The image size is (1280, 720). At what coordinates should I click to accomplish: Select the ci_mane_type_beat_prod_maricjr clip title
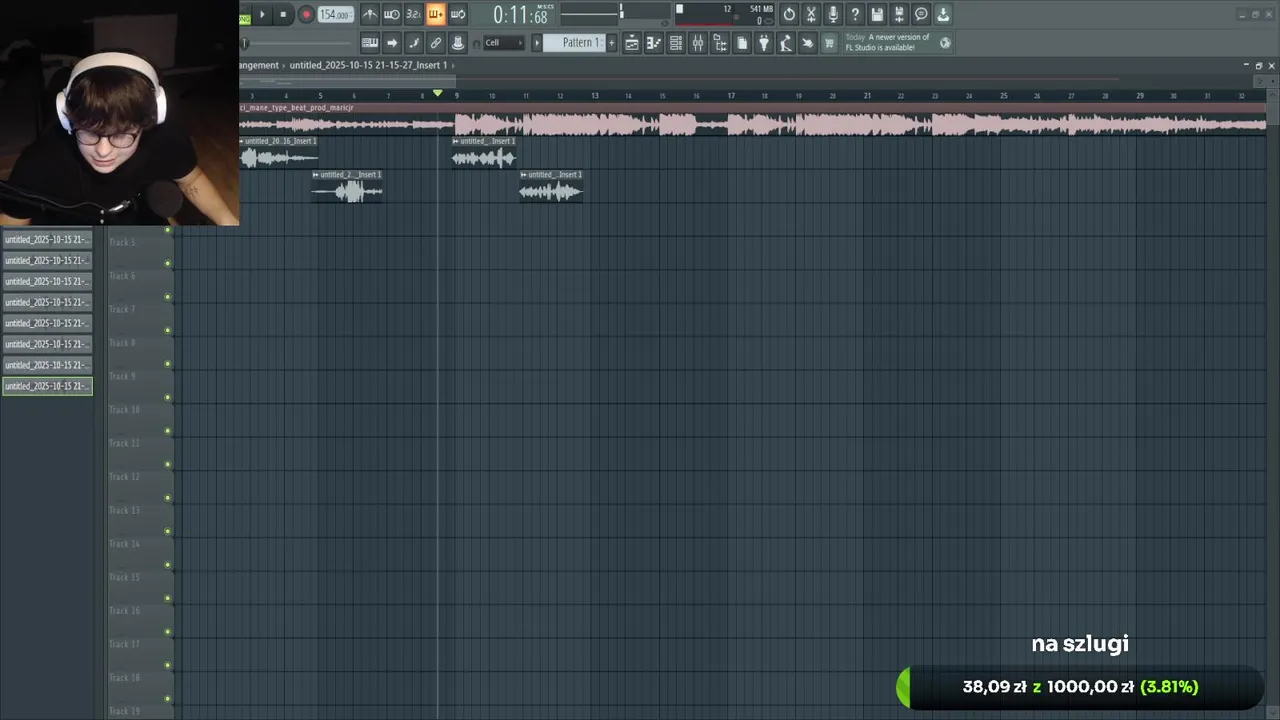[x=297, y=107]
